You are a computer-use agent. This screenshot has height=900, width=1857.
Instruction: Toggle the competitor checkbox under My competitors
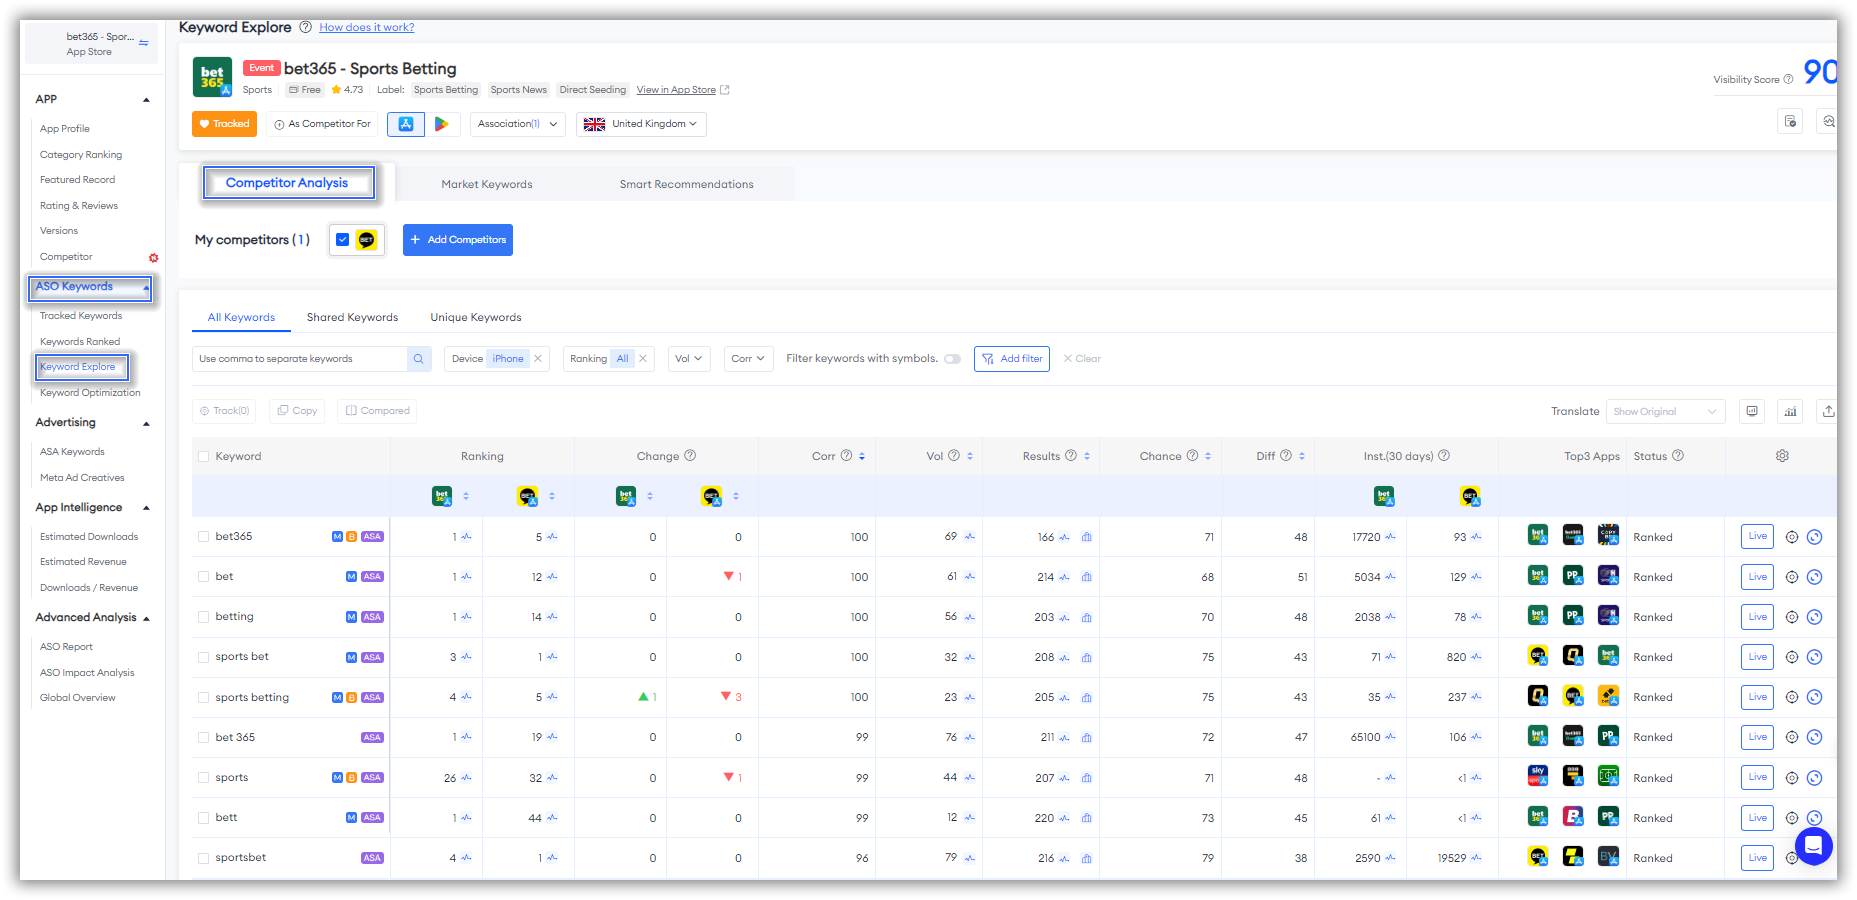point(343,240)
